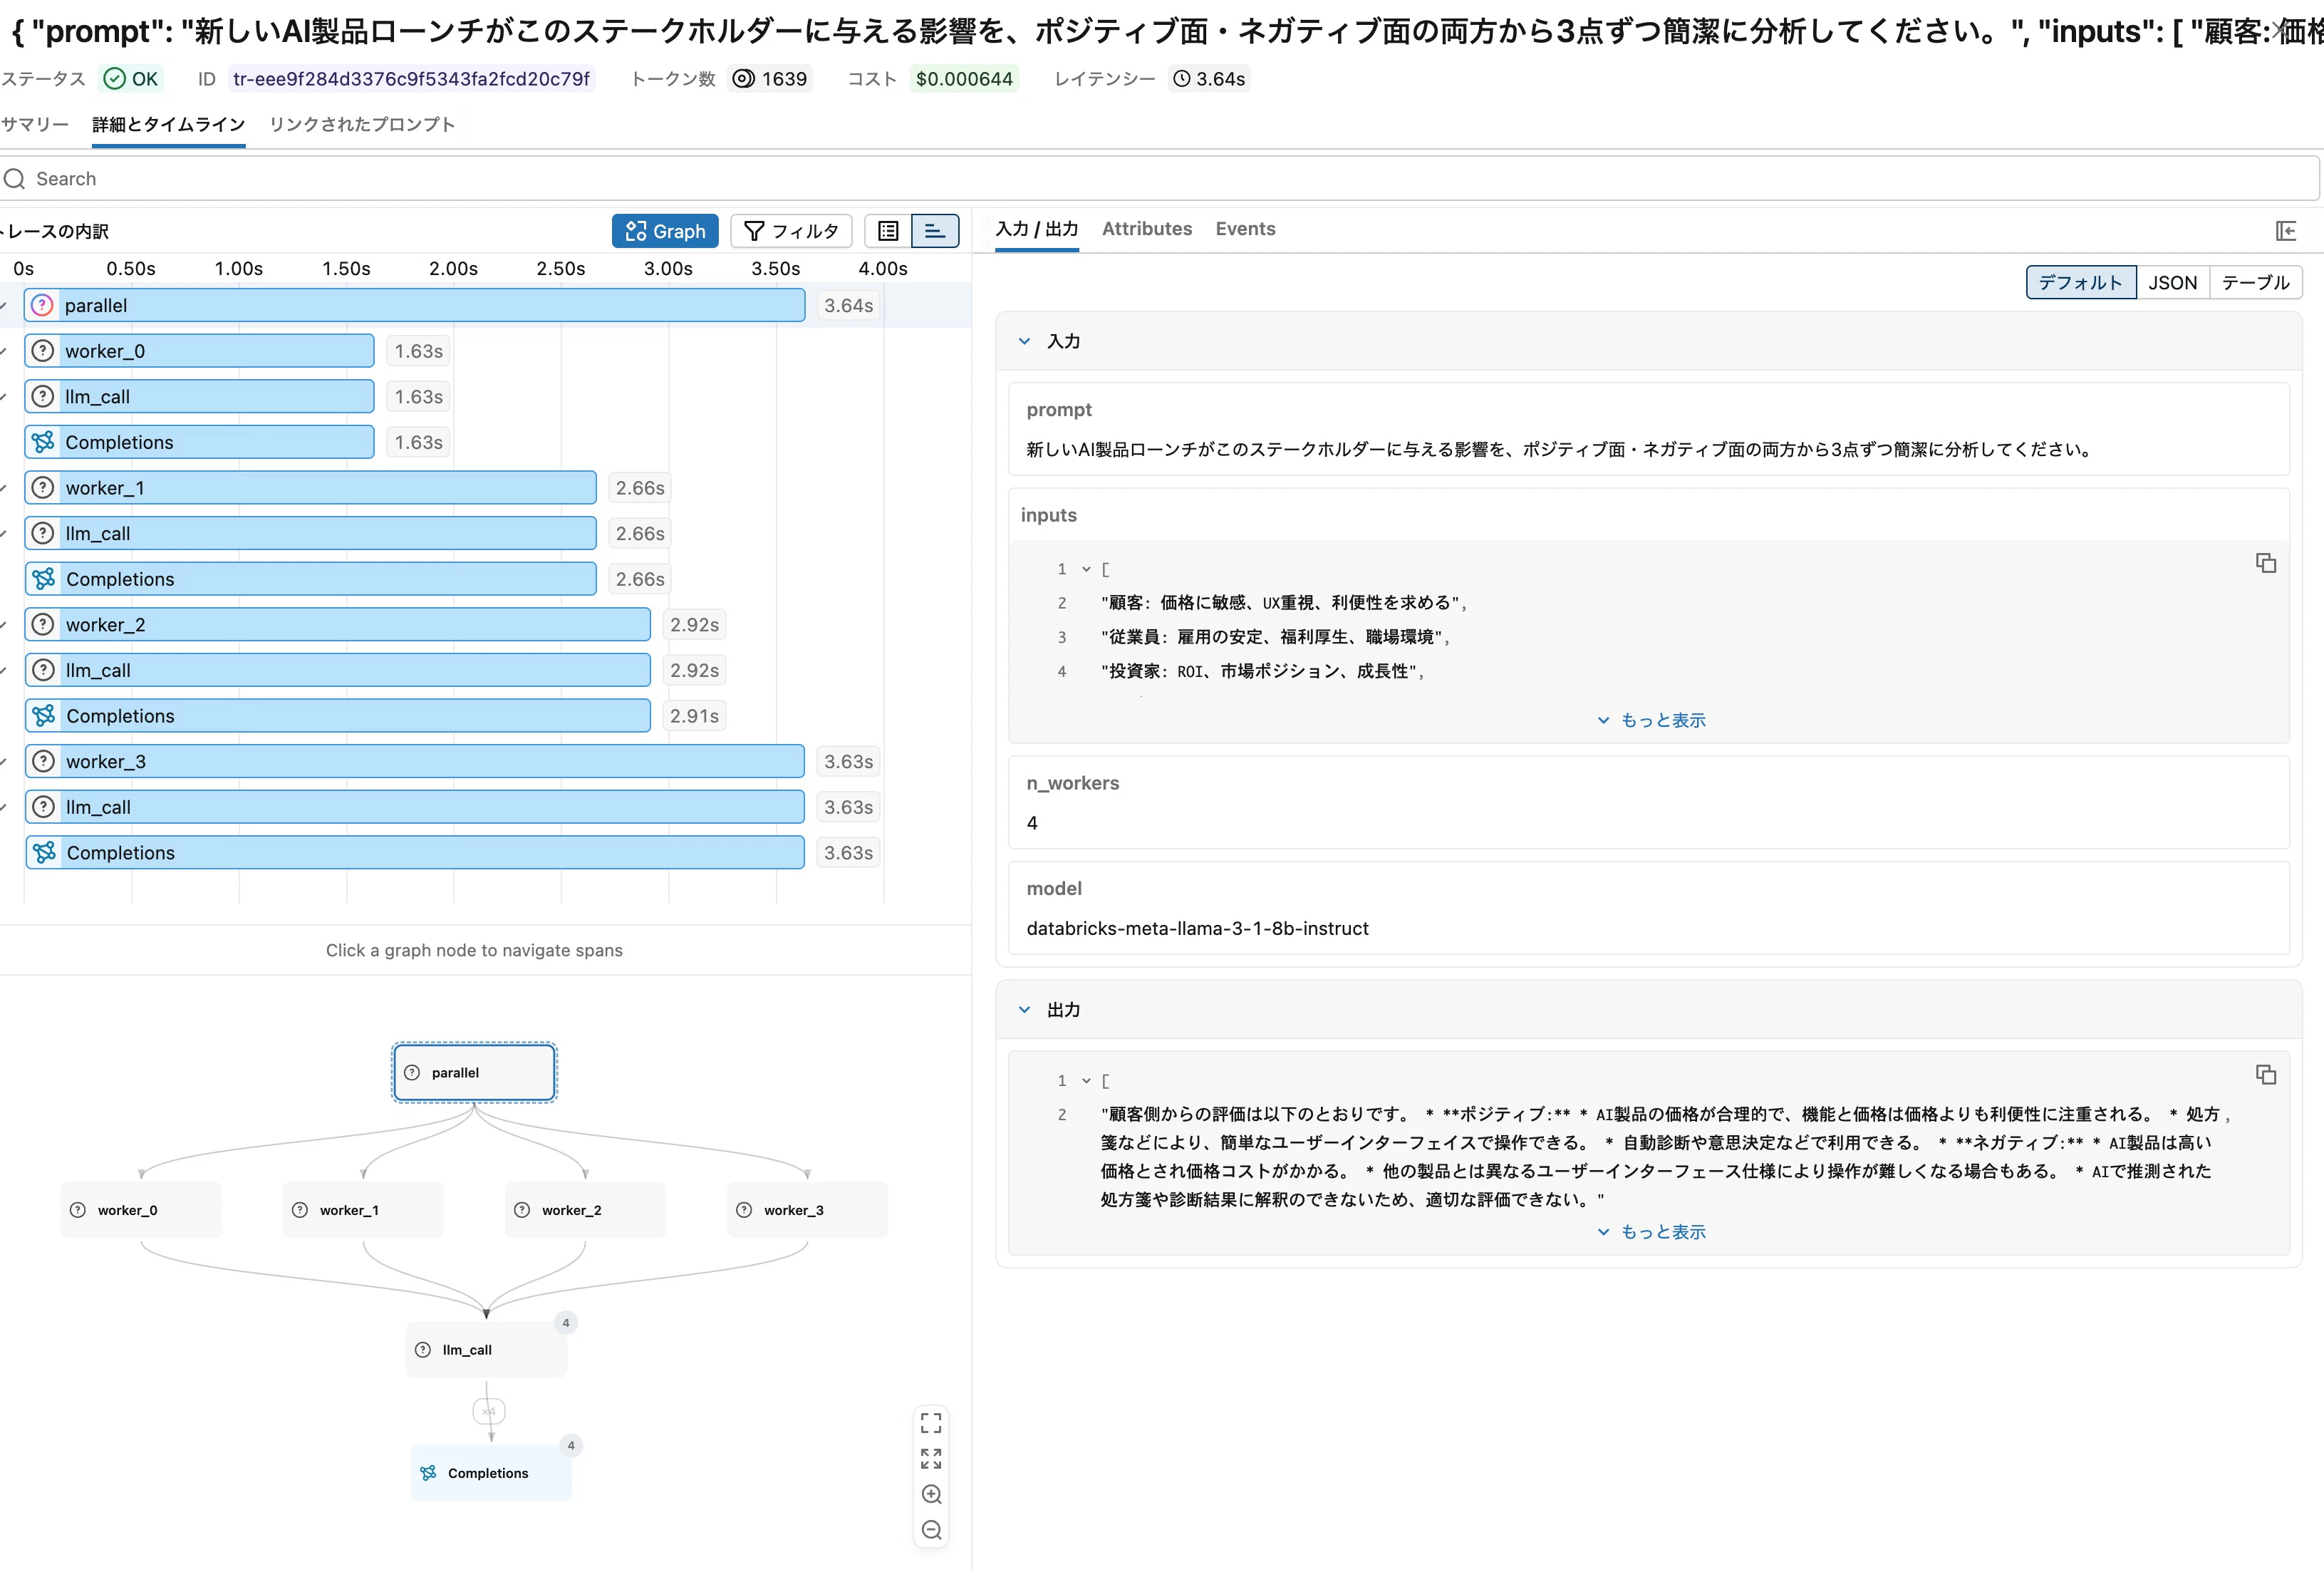Open the 詳細とタイムライン tab
The height and width of the screenshot is (1582, 2324).
[168, 125]
